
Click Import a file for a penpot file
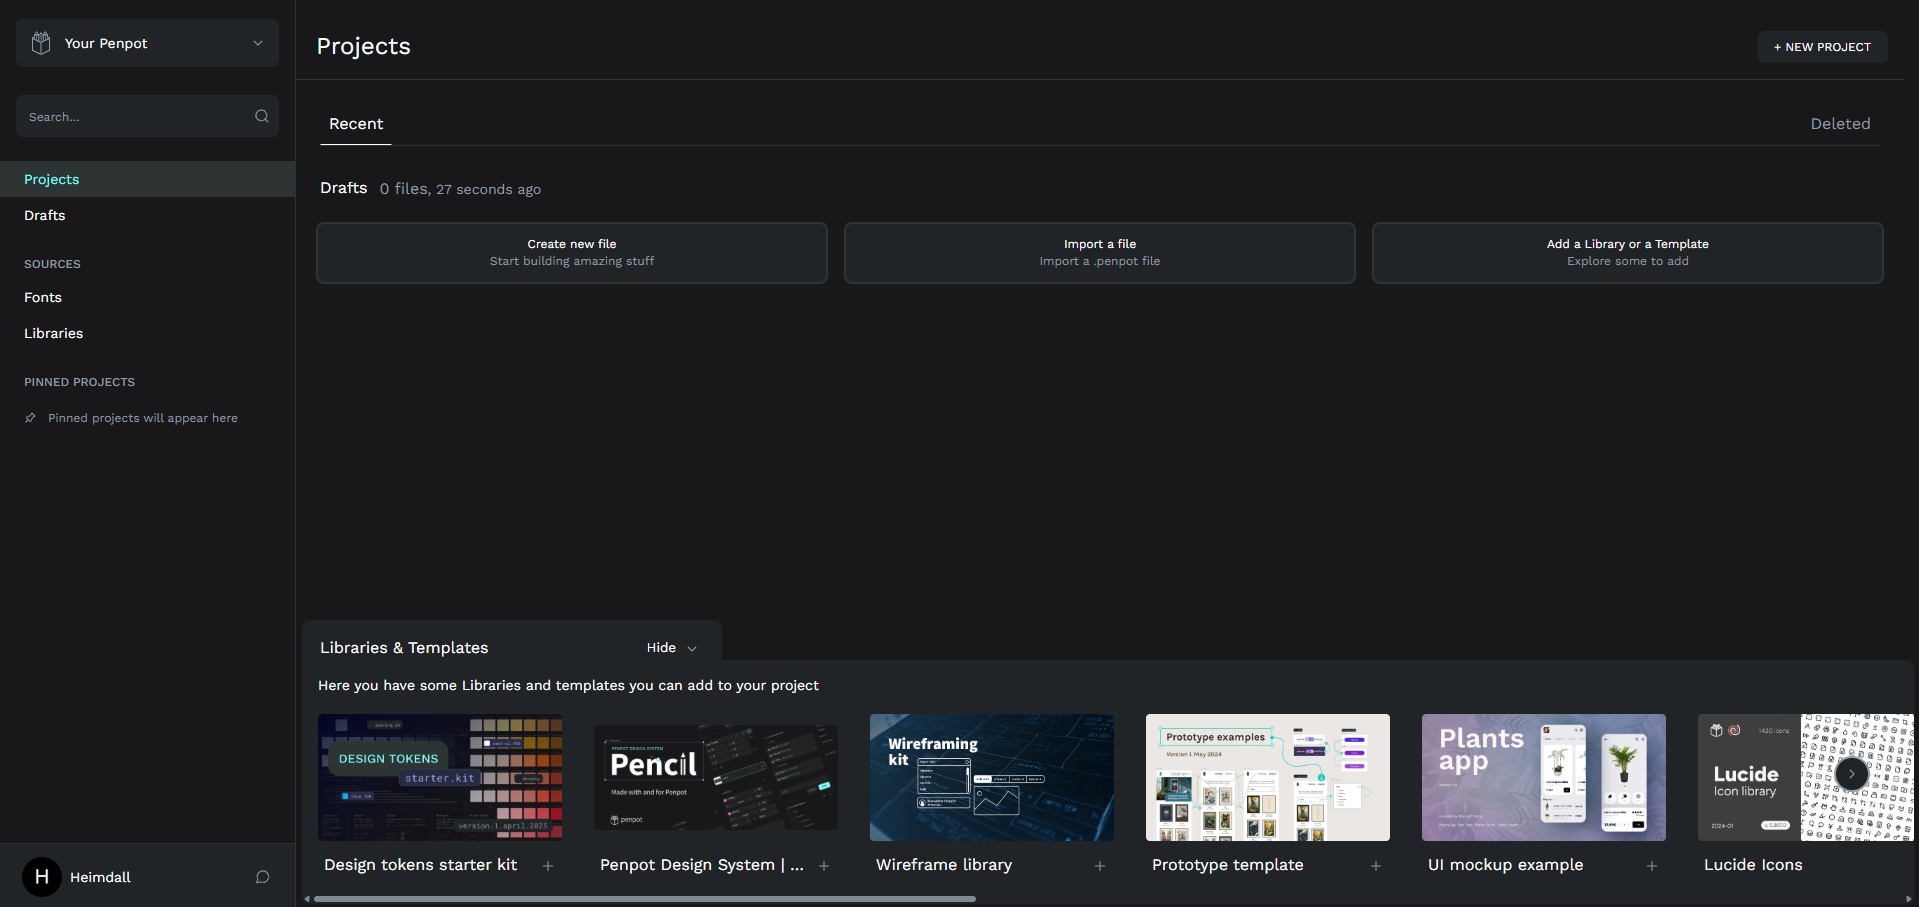click(x=1099, y=252)
